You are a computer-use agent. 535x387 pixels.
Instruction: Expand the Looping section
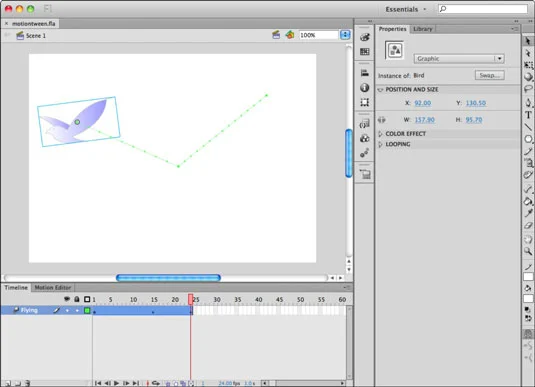pos(380,144)
